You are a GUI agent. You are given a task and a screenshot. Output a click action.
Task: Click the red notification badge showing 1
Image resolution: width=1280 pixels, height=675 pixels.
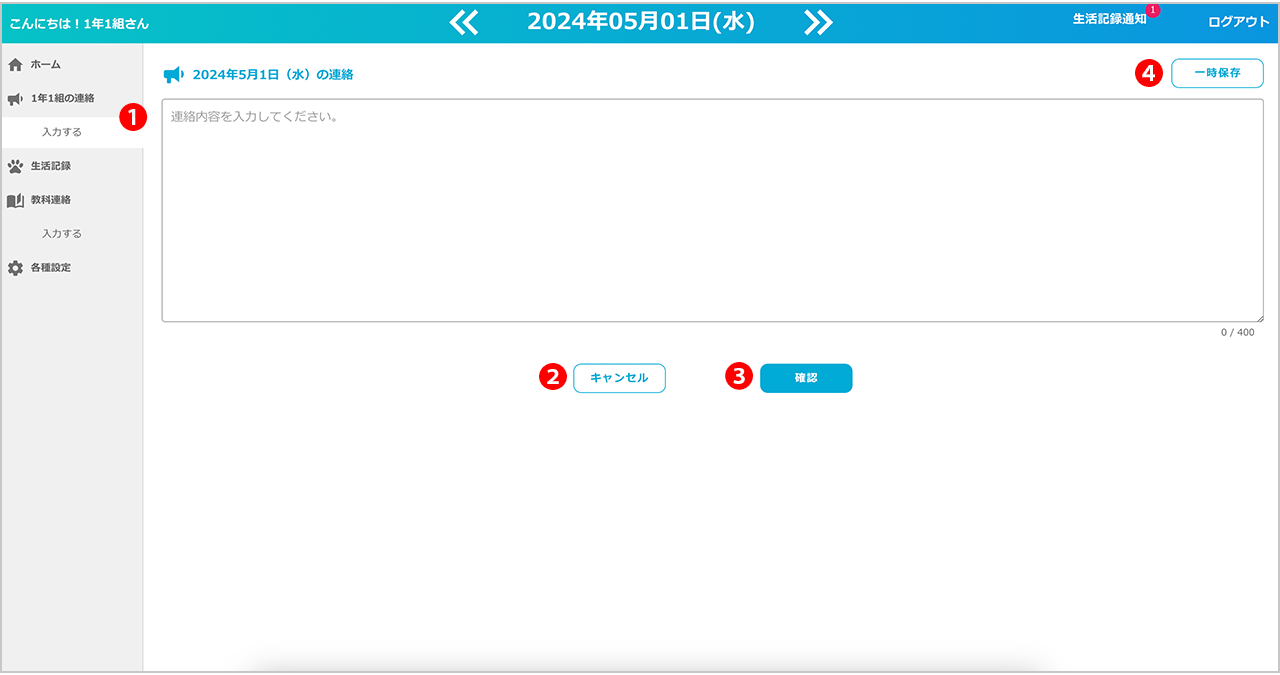pos(1152,10)
